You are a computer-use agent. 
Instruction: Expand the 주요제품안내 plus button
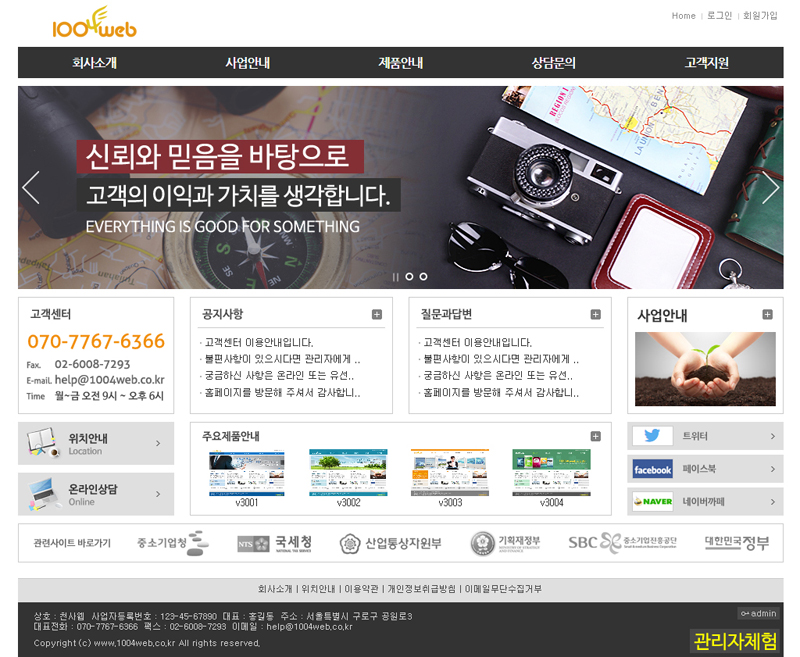pyautogui.click(x=595, y=436)
